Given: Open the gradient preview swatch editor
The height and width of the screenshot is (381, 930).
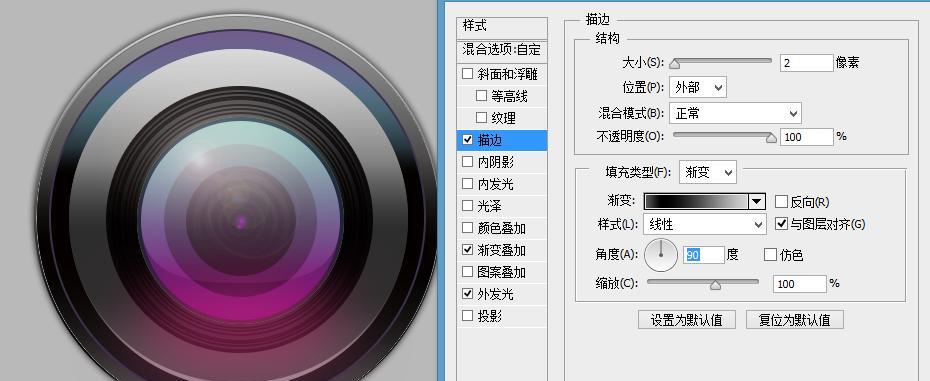Looking at the screenshot, I should tap(696, 202).
